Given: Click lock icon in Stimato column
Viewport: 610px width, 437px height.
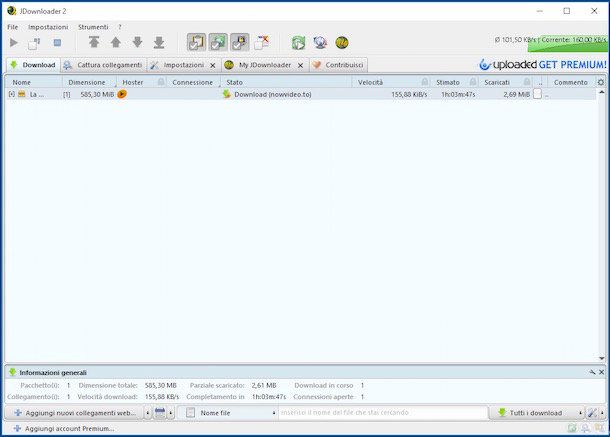Looking at the screenshot, I should click(473, 82).
